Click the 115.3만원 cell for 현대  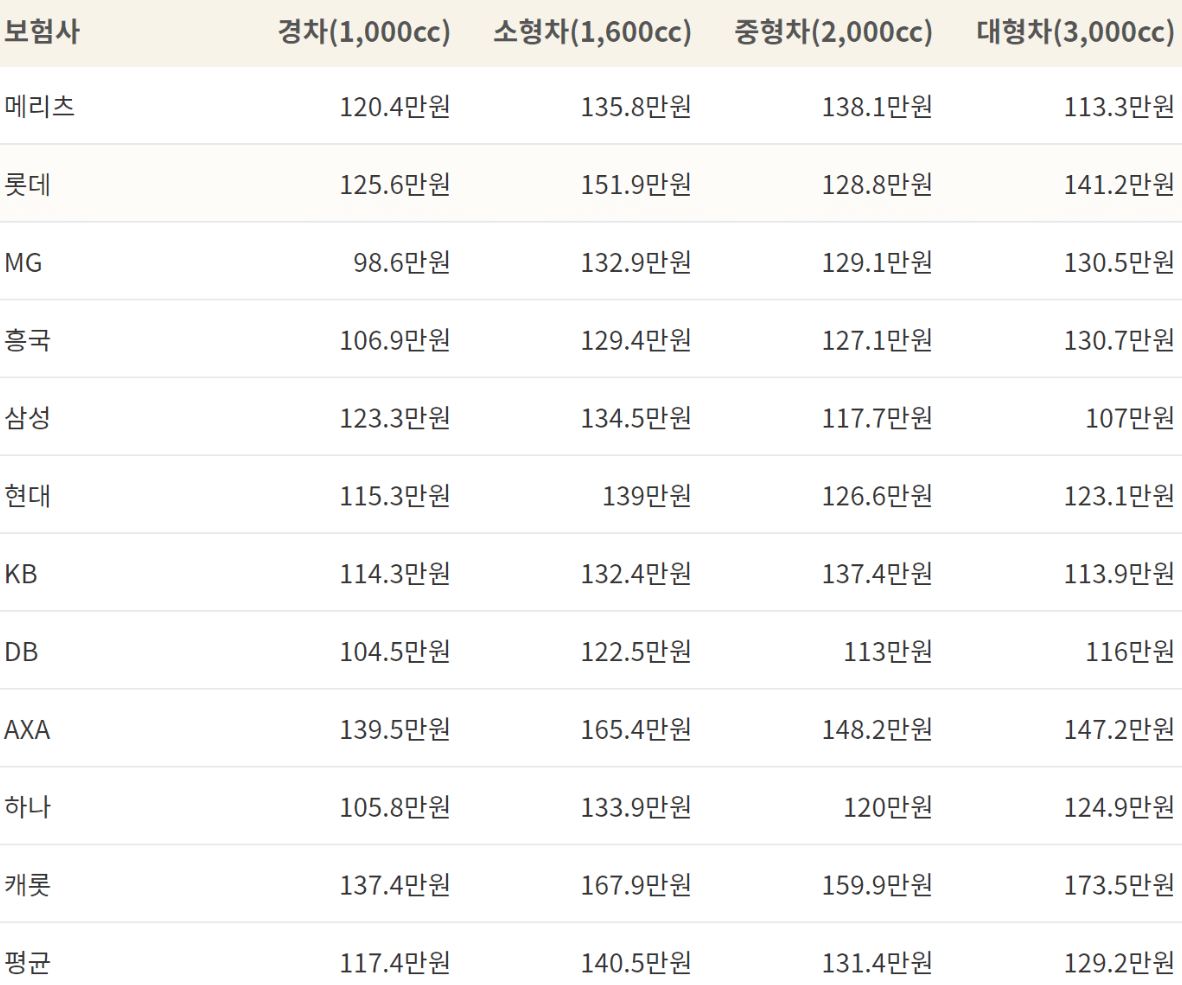tap(395, 496)
